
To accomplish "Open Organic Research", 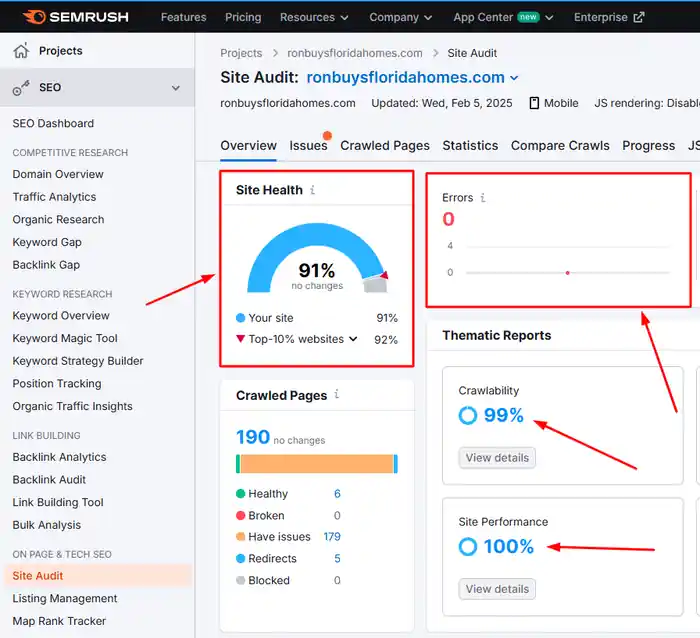I will click(58, 220).
